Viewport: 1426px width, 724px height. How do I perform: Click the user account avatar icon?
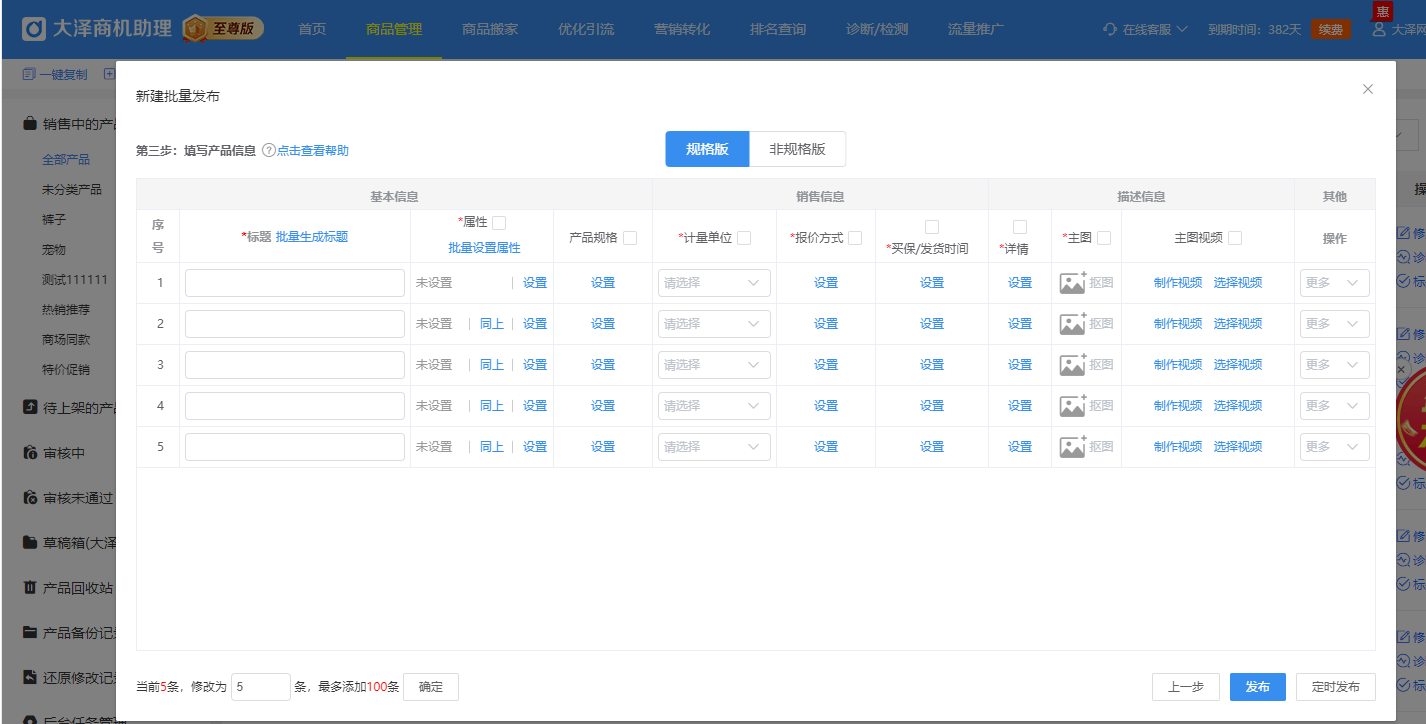click(1379, 29)
